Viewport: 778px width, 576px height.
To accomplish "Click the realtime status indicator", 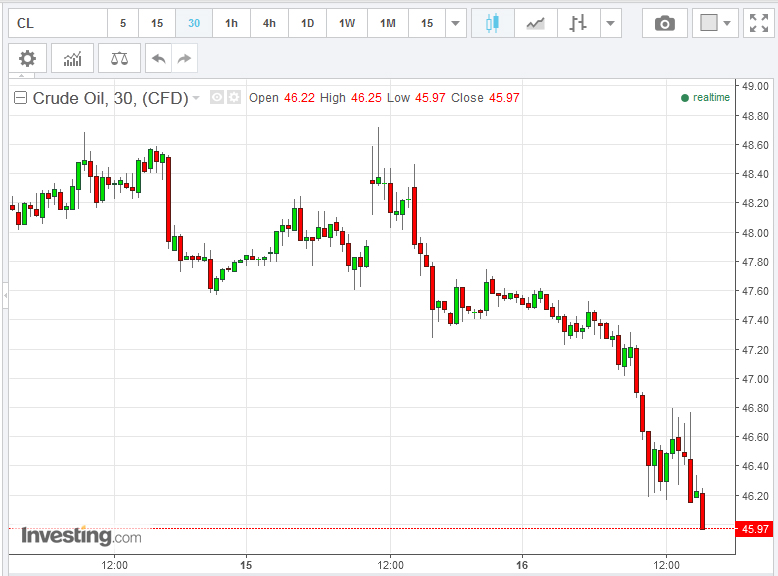I will point(705,98).
